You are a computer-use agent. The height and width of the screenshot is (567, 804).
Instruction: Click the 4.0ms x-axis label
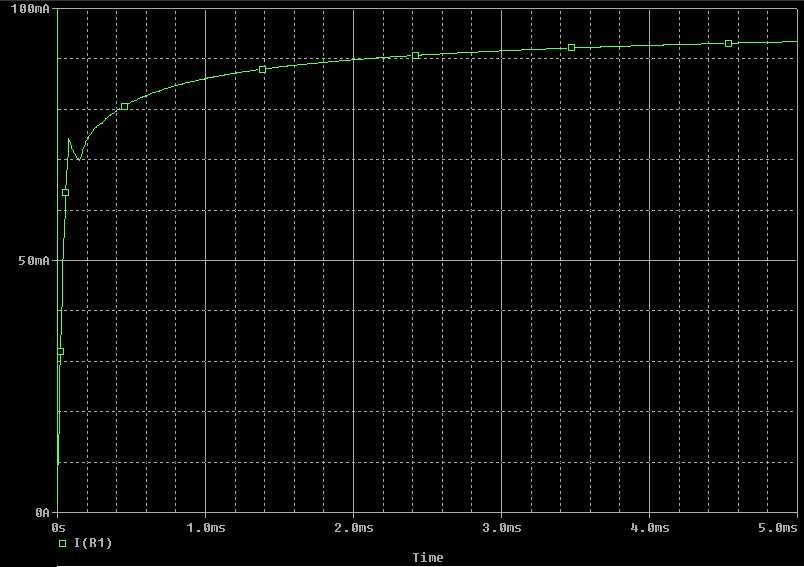pyautogui.click(x=650, y=528)
